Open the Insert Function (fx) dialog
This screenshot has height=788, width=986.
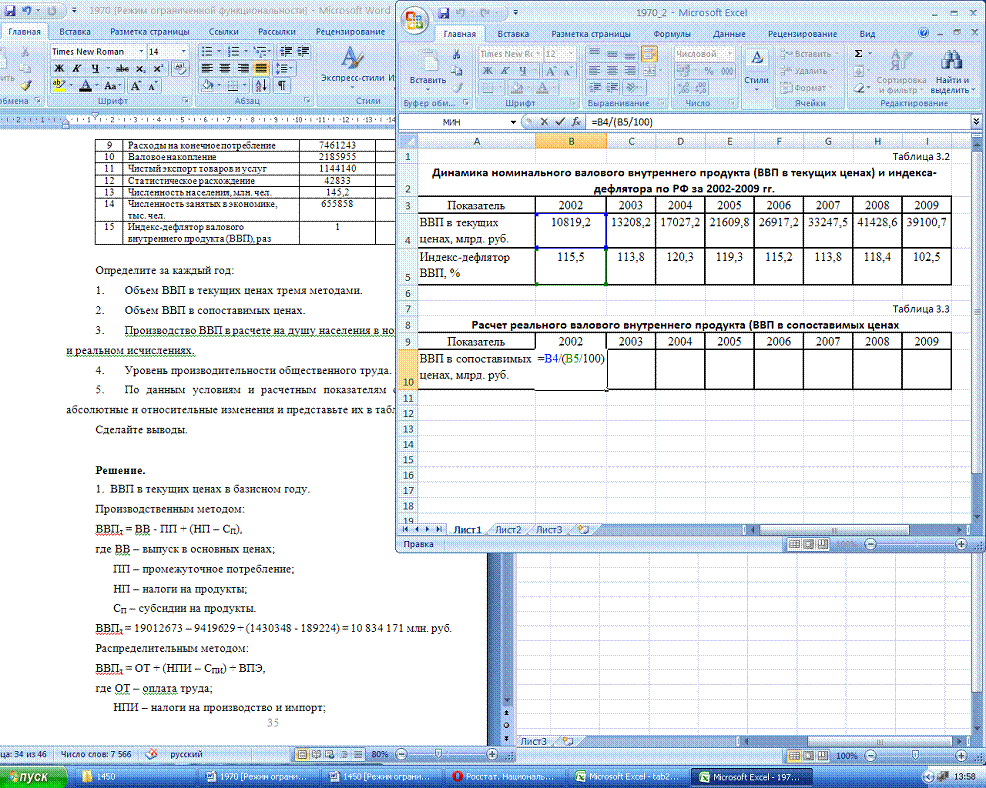pyautogui.click(x=577, y=121)
